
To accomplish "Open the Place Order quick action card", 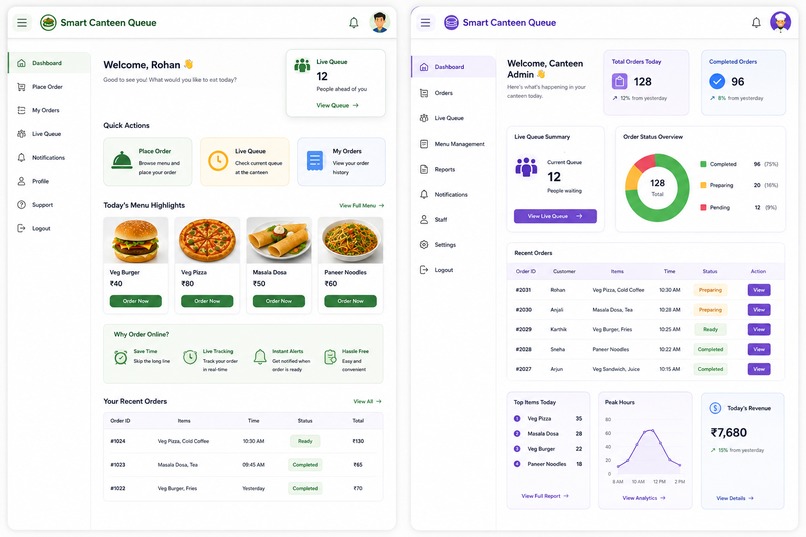I will coord(148,161).
